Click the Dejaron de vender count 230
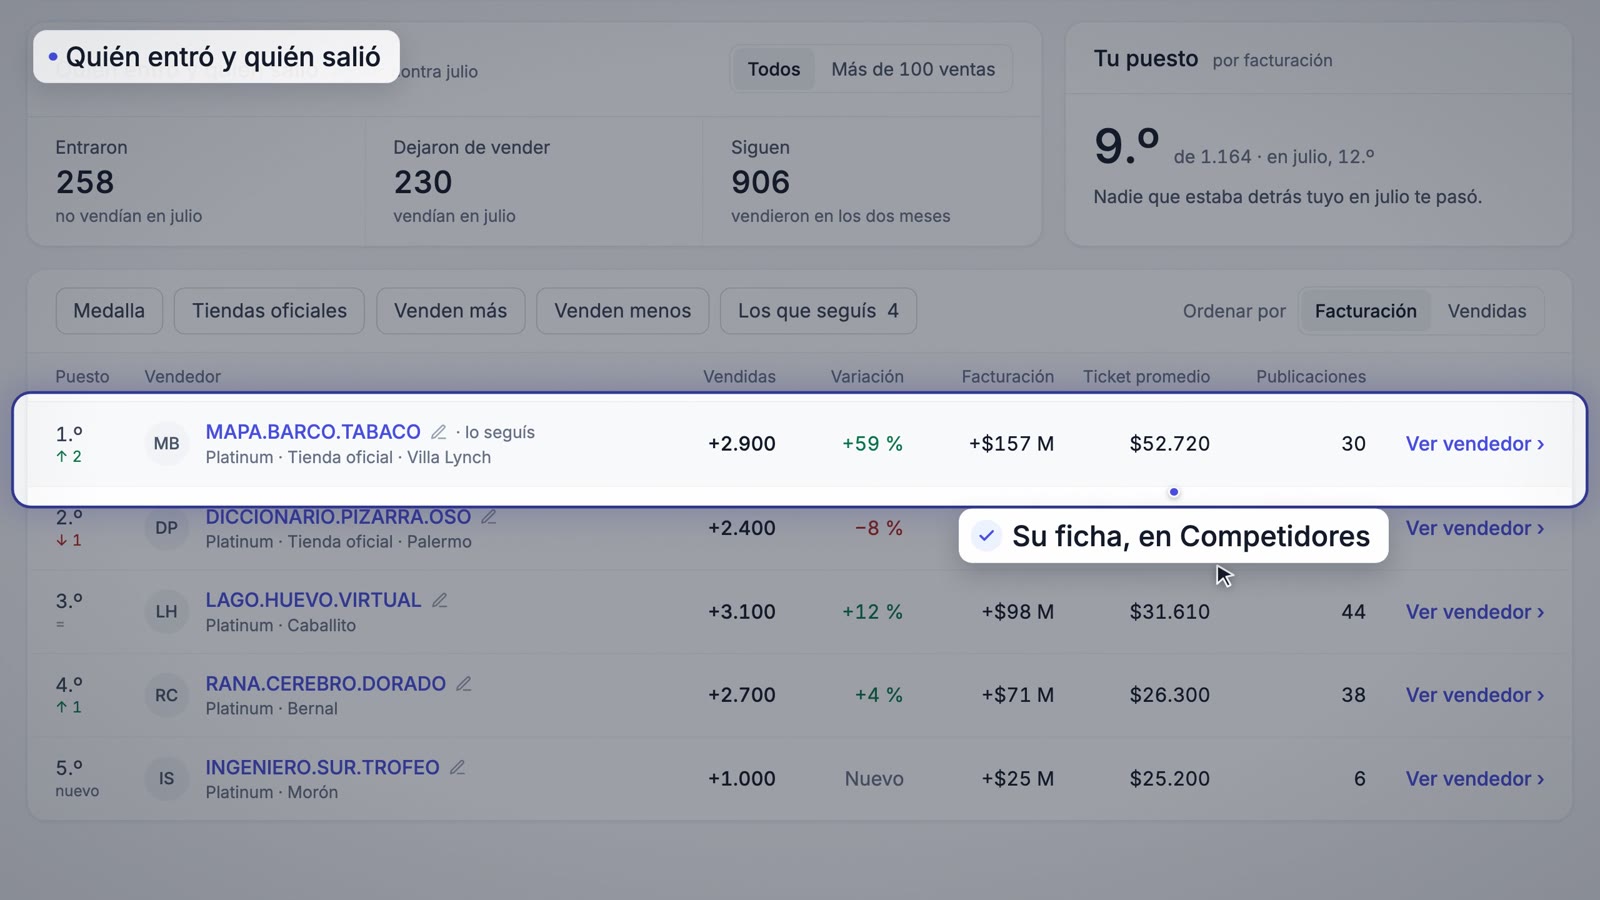Viewport: 1600px width, 900px height. pos(423,182)
